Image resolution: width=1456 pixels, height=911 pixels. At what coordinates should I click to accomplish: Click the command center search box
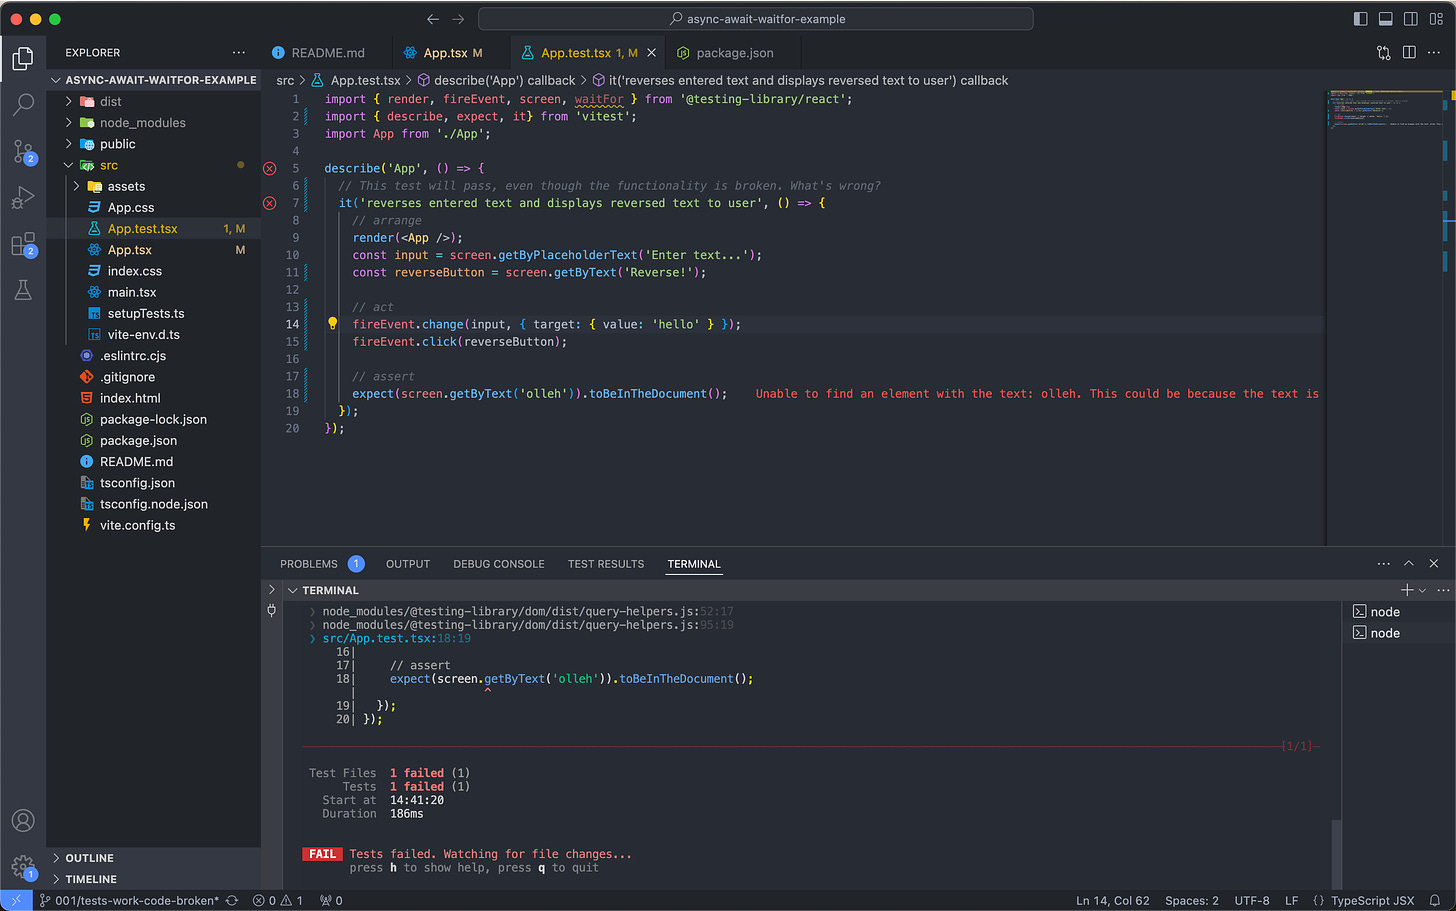pos(756,19)
